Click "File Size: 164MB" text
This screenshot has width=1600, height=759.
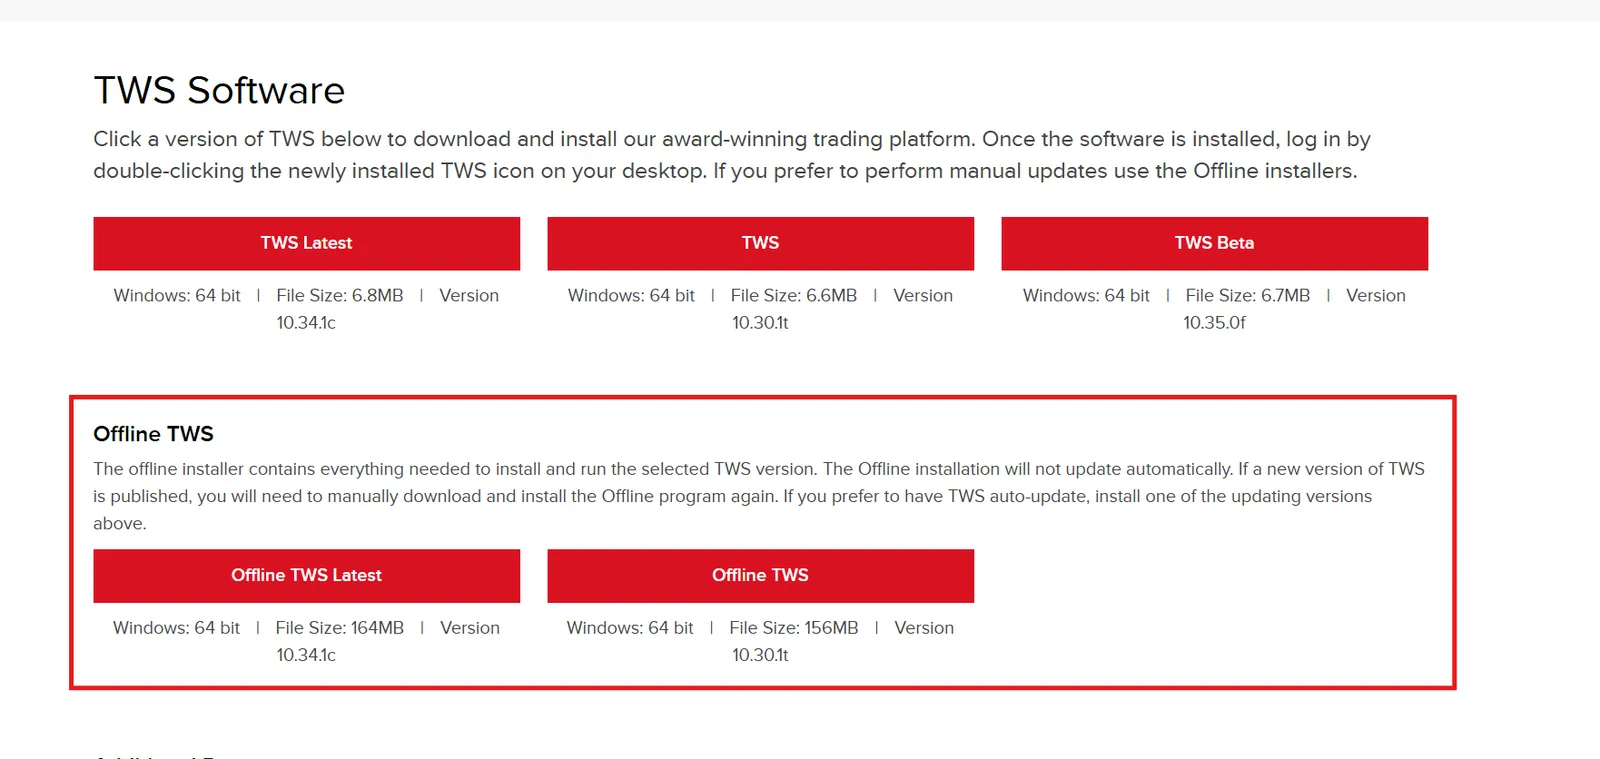pos(340,627)
